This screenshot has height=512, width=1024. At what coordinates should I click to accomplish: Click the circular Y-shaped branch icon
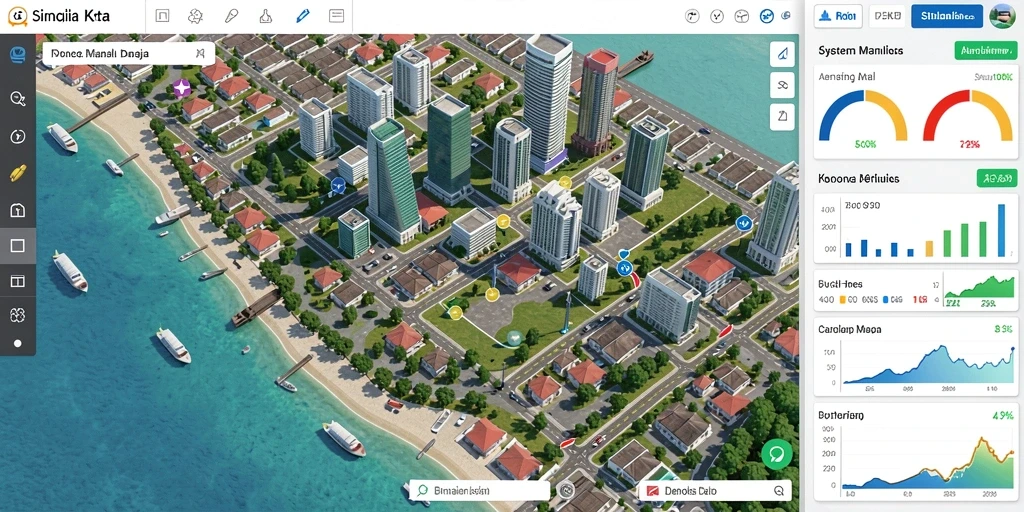[x=717, y=16]
